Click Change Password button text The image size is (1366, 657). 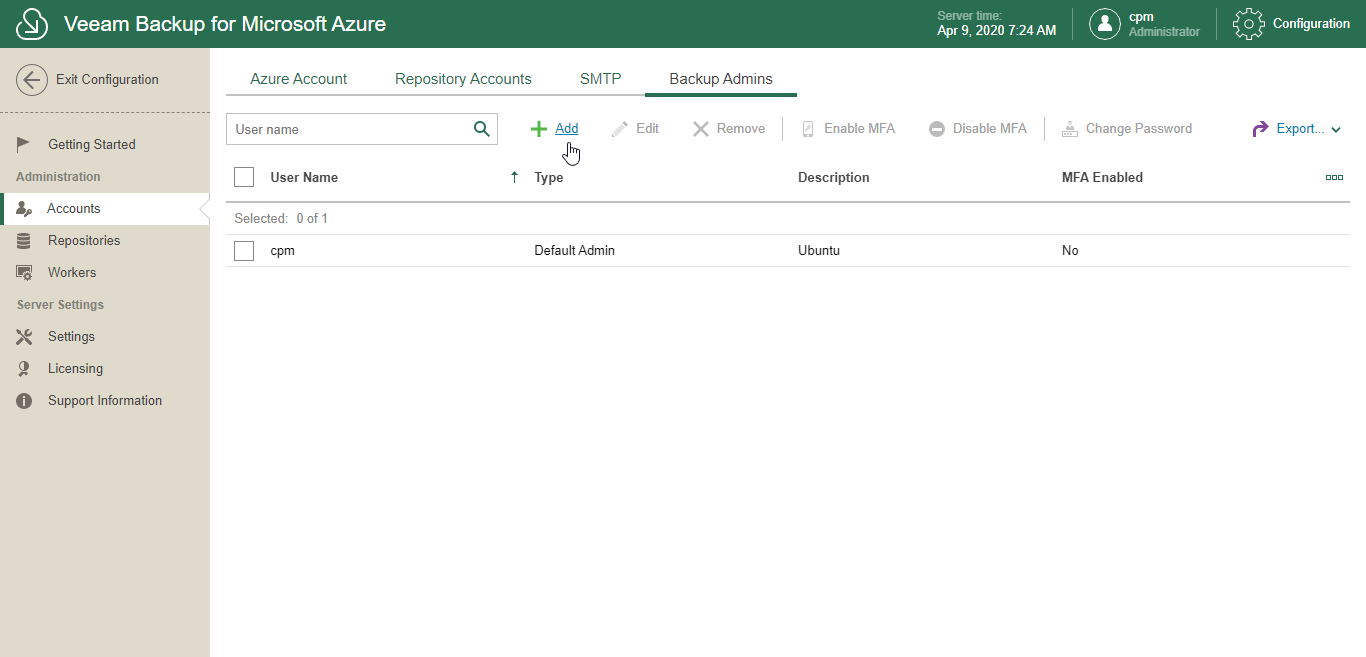coord(1139,128)
